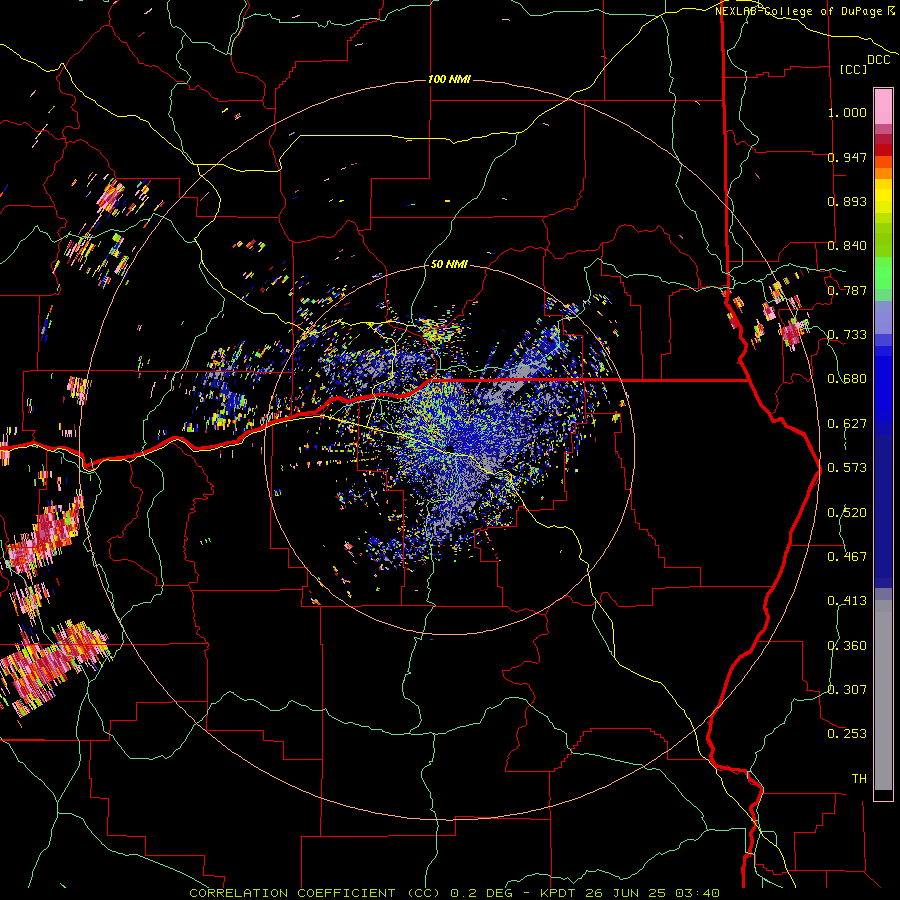This screenshot has height=900, width=900.
Task: Click the 0.360 color scale value
Action: tap(847, 646)
